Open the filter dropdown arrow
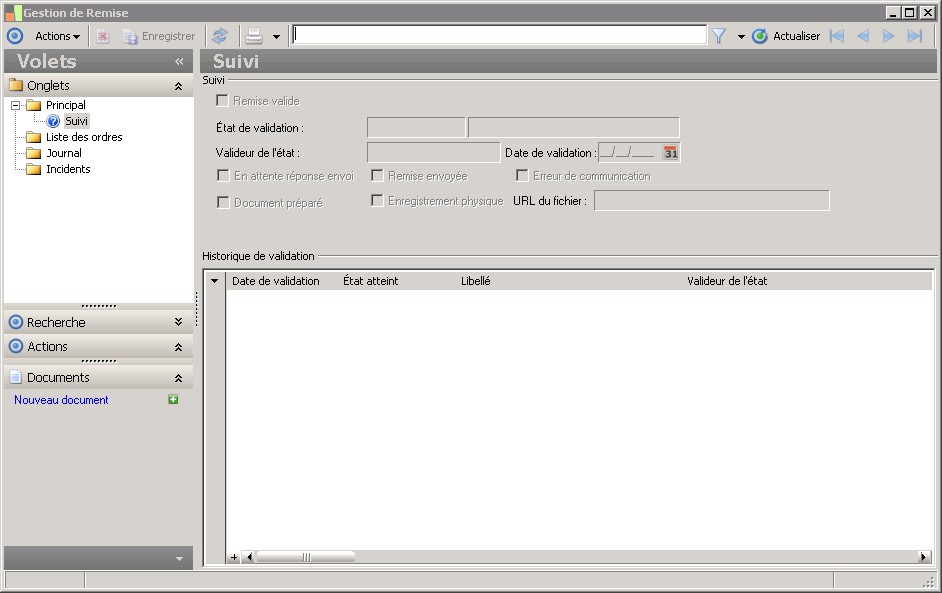This screenshot has width=942, height=593. click(x=741, y=37)
